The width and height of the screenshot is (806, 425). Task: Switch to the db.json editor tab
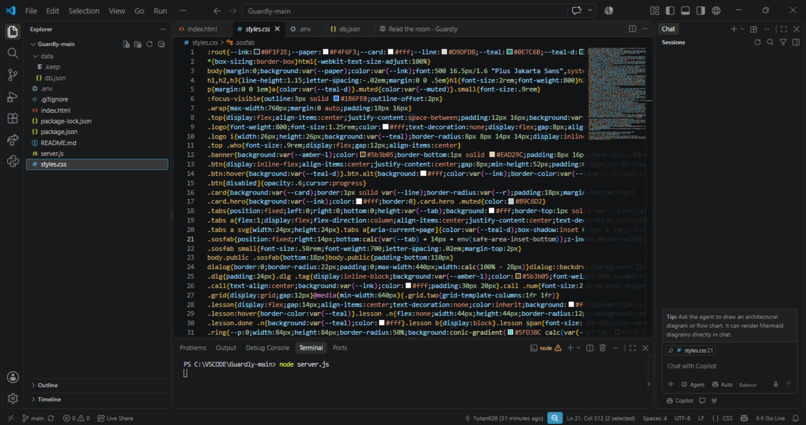[350, 29]
